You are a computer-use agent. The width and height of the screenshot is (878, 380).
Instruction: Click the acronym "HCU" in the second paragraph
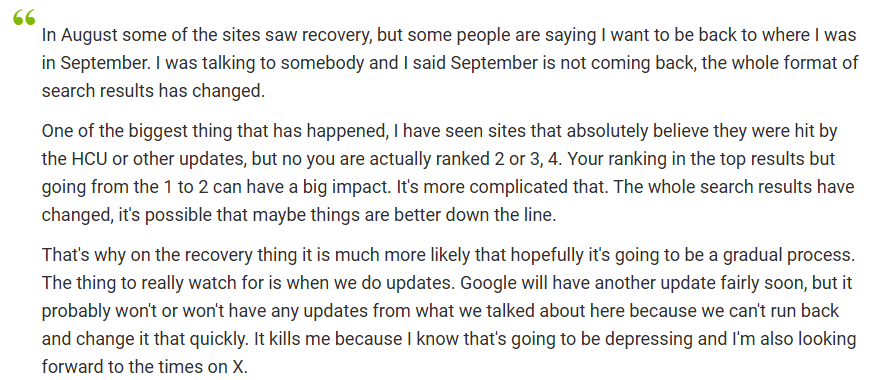pyautogui.click(x=86, y=159)
